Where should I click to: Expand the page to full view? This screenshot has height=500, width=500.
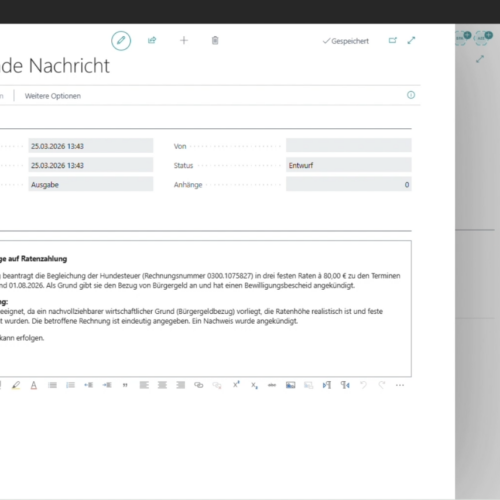point(411,40)
